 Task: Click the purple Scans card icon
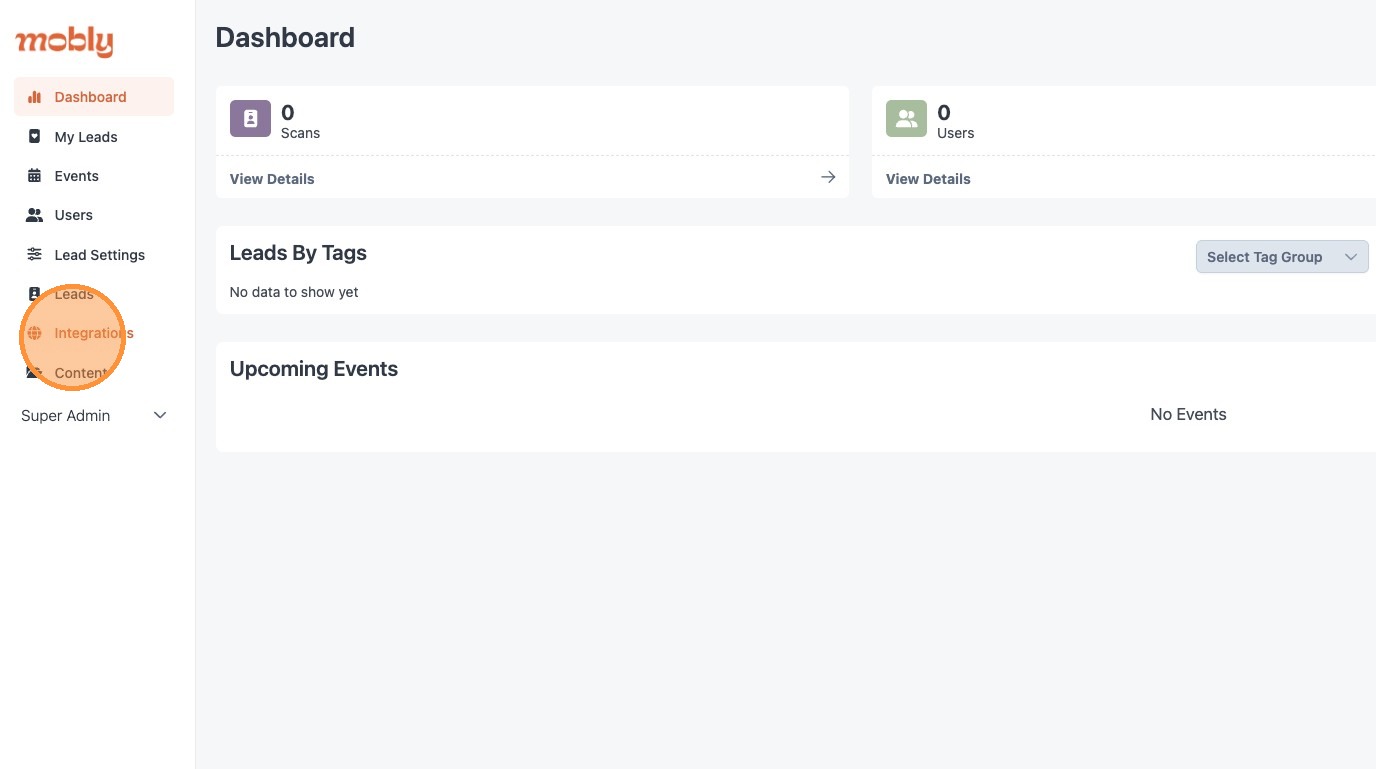click(250, 119)
